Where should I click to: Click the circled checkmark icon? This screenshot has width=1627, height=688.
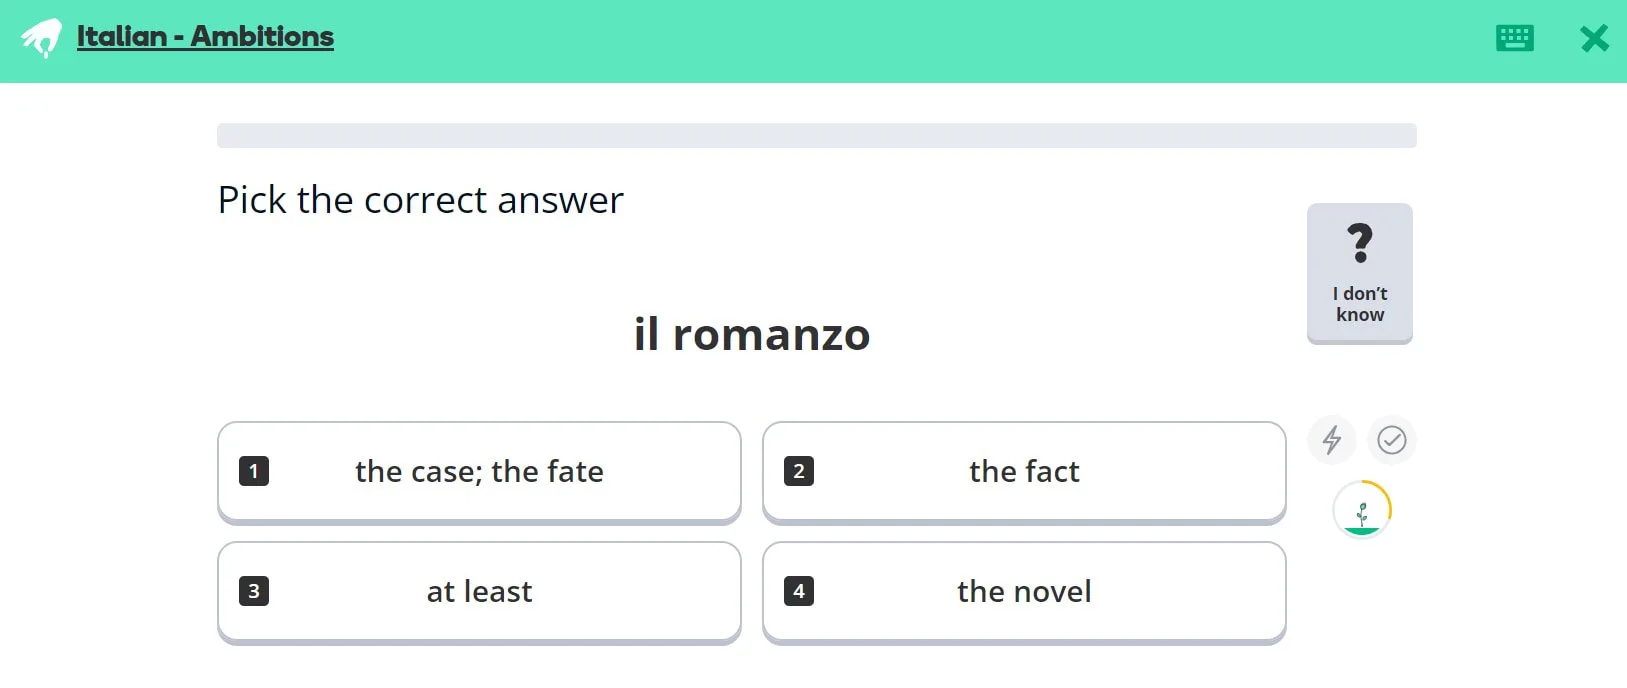1391,440
